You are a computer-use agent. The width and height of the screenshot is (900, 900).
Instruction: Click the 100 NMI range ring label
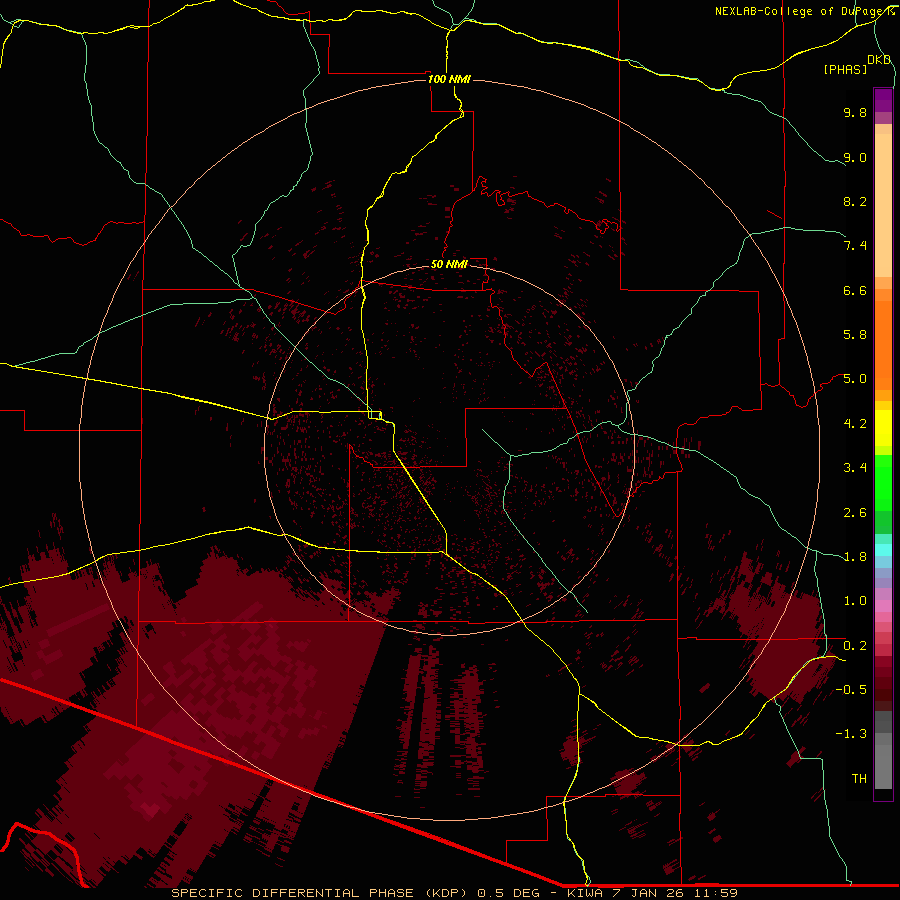click(449, 79)
